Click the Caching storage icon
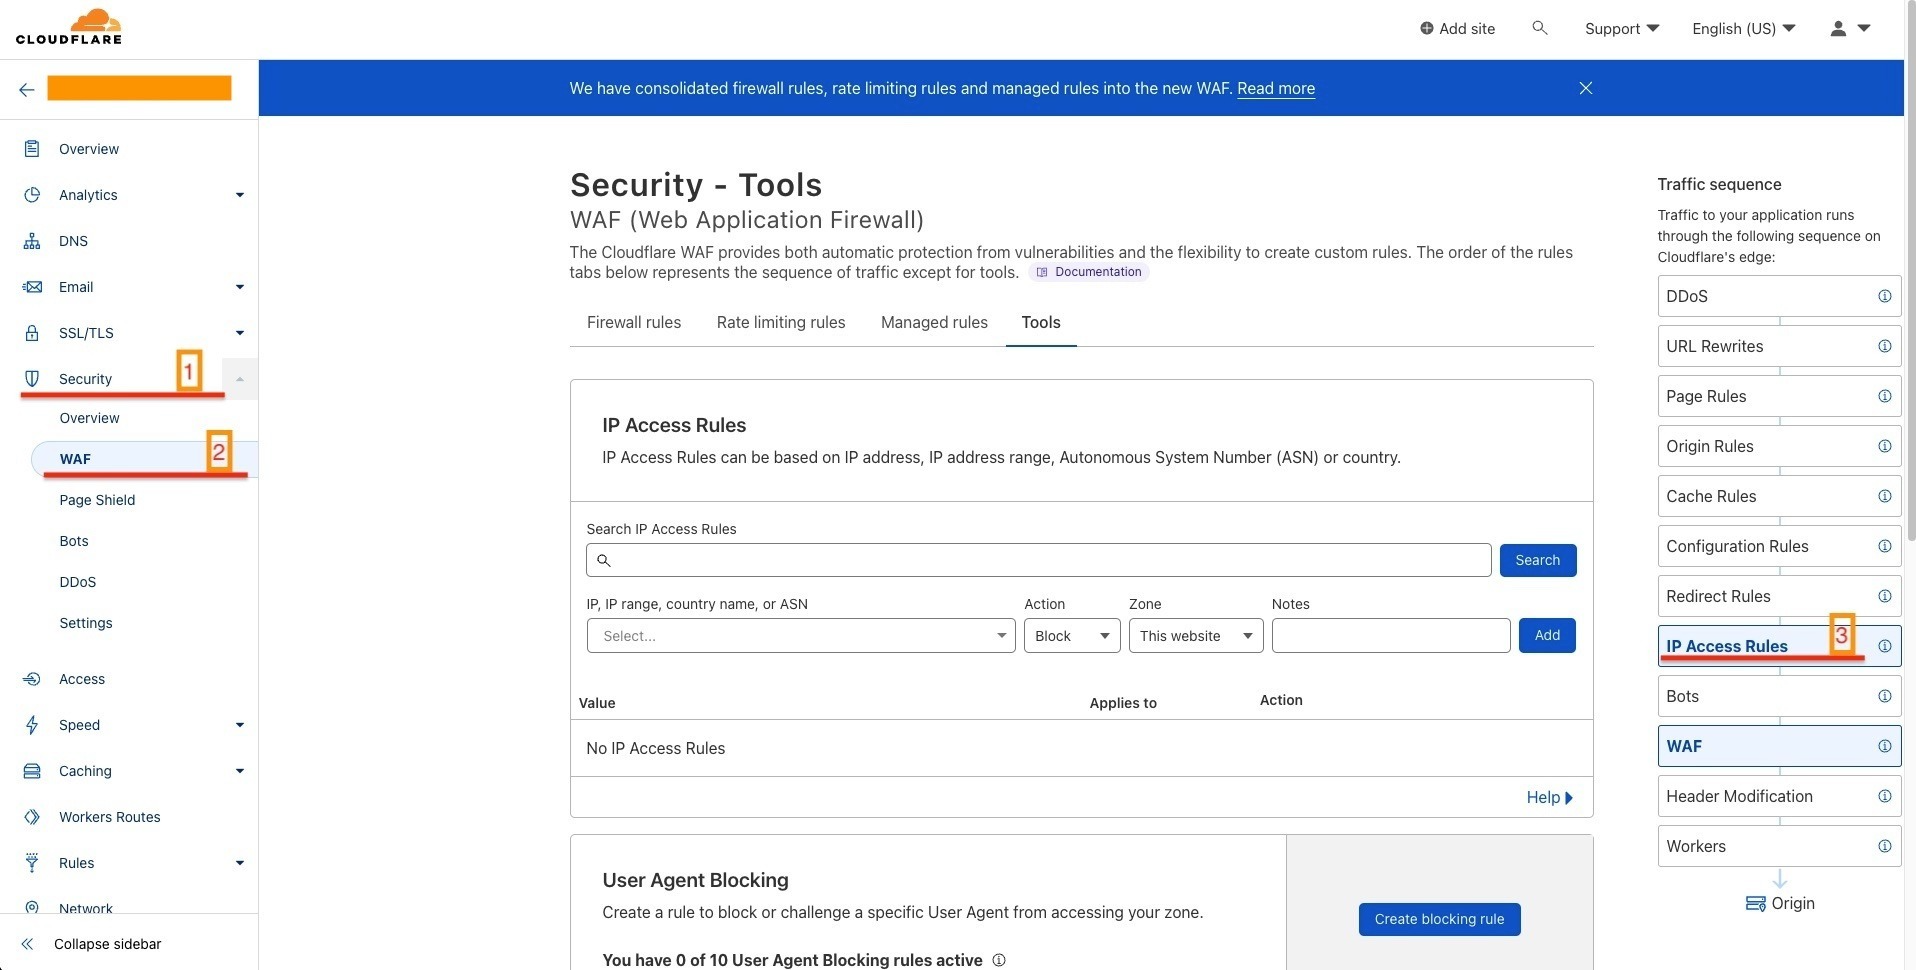Viewport: 1916px width, 970px height. click(x=32, y=771)
